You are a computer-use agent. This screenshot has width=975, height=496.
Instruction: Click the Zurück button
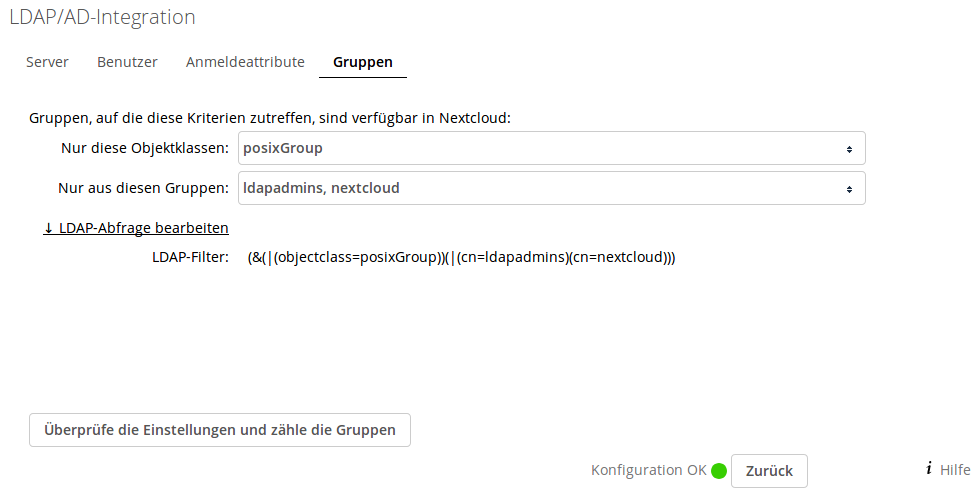tap(769, 471)
